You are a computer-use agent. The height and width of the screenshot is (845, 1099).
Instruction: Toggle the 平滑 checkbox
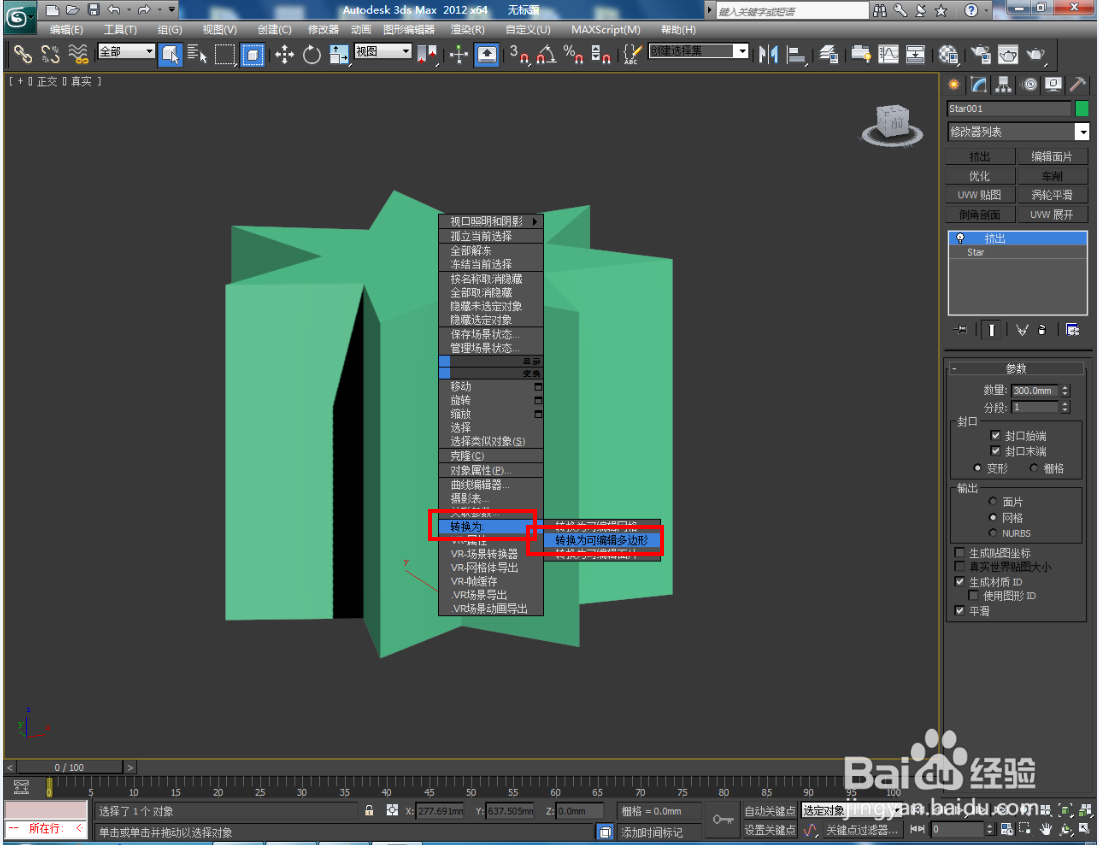pyautogui.click(x=960, y=611)
